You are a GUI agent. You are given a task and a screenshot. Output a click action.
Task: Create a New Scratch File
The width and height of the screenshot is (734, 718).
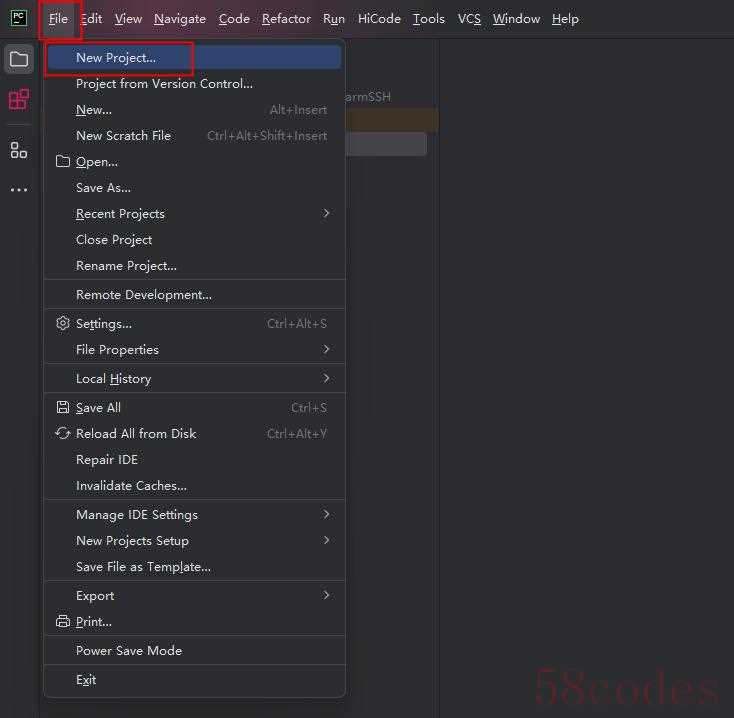pos(194,136)
